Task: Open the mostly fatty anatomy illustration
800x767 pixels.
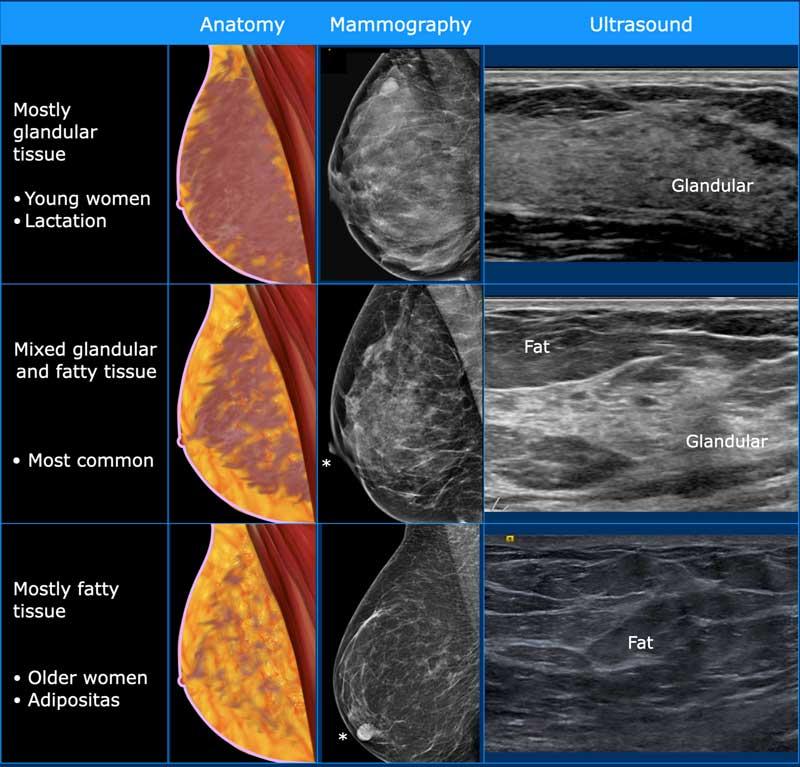Action: coord(242,643)
